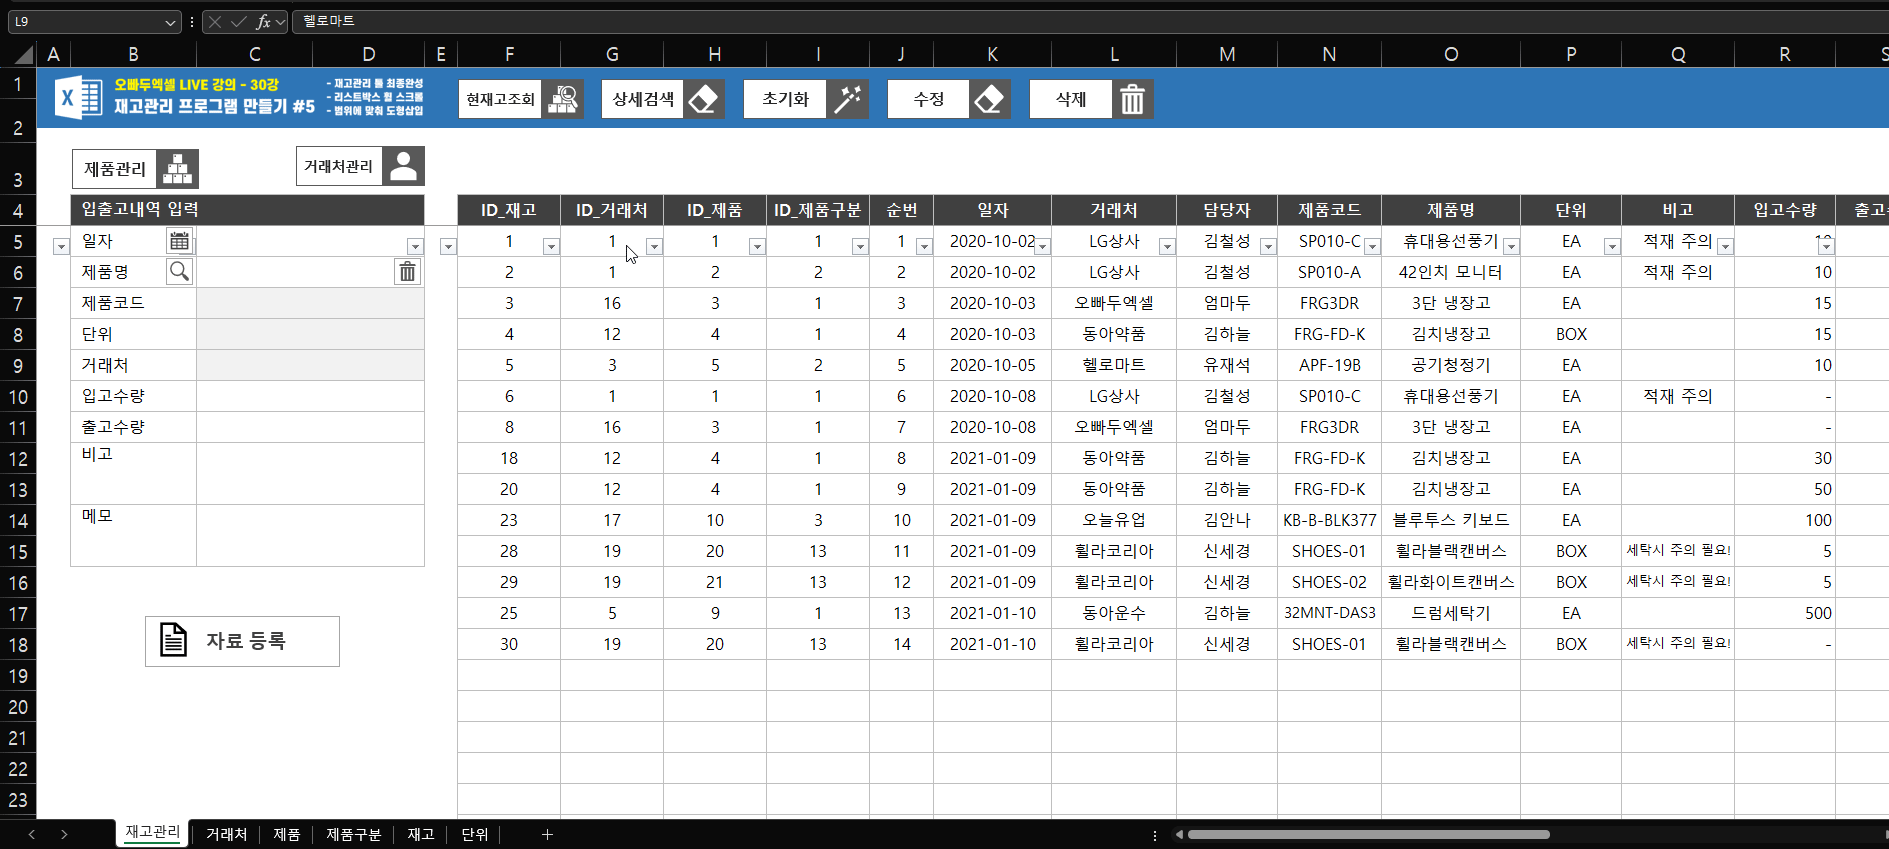Click the 입고수량 input field
The width and height of the screenshot is (1889, 849).
(x=310, y=396)
